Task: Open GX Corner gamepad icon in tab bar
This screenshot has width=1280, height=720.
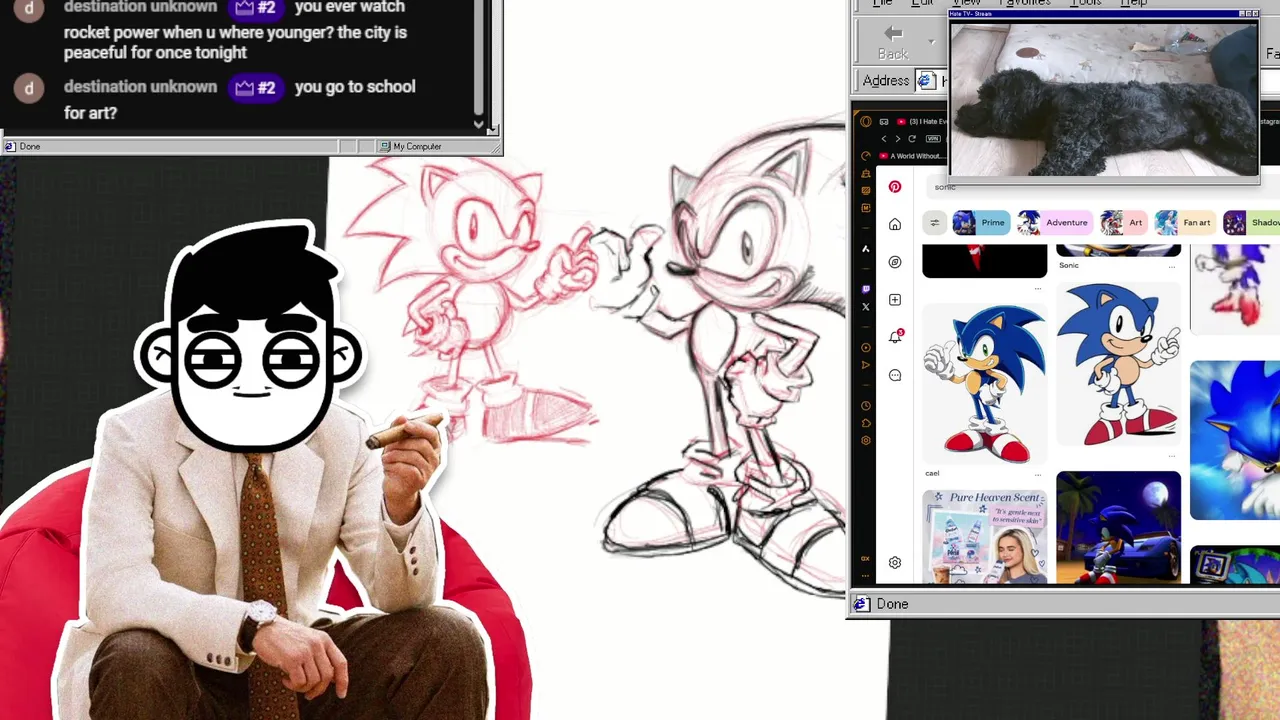Action: click(x=883, y=122)
